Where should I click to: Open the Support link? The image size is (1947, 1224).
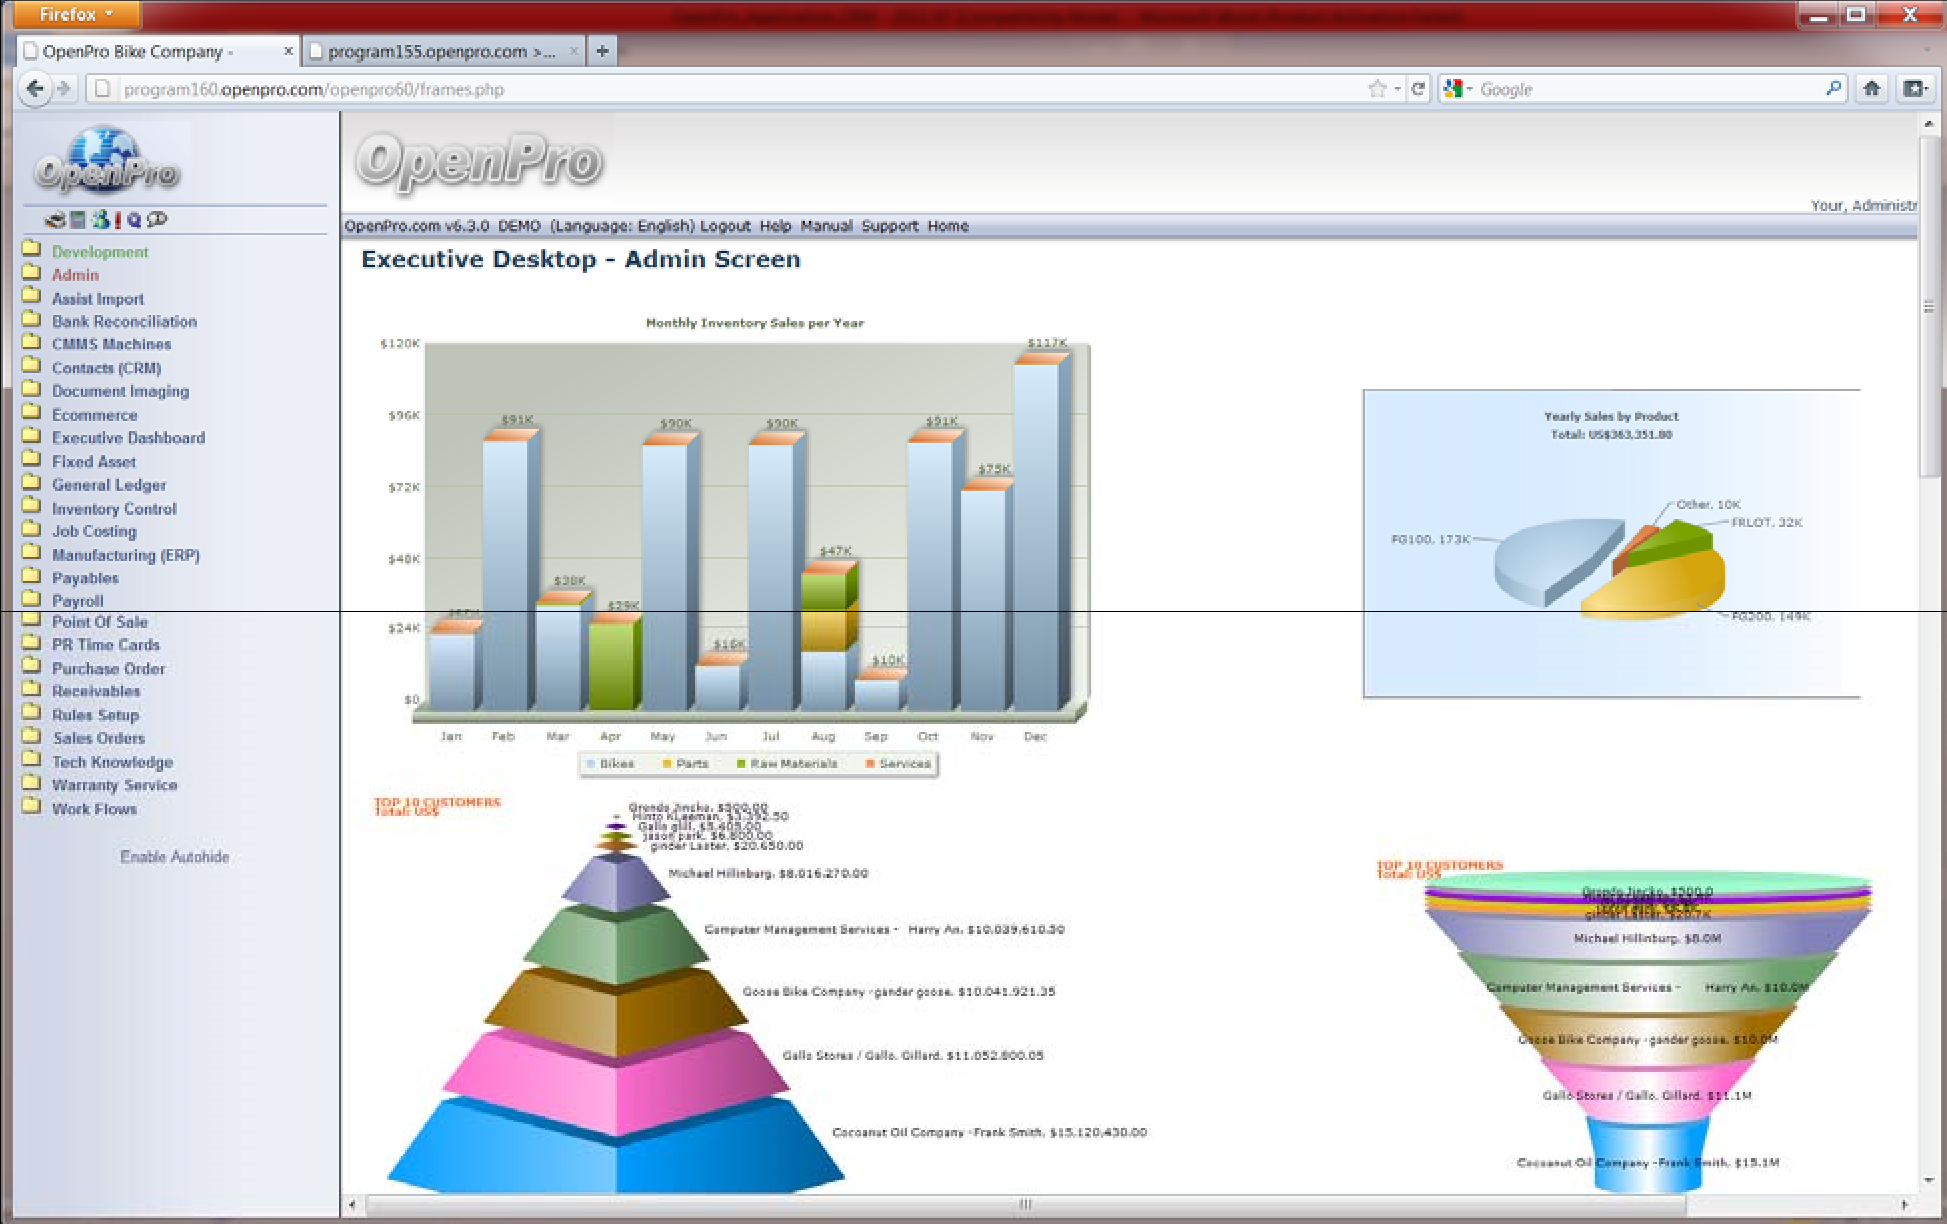[x=889, y=226]
